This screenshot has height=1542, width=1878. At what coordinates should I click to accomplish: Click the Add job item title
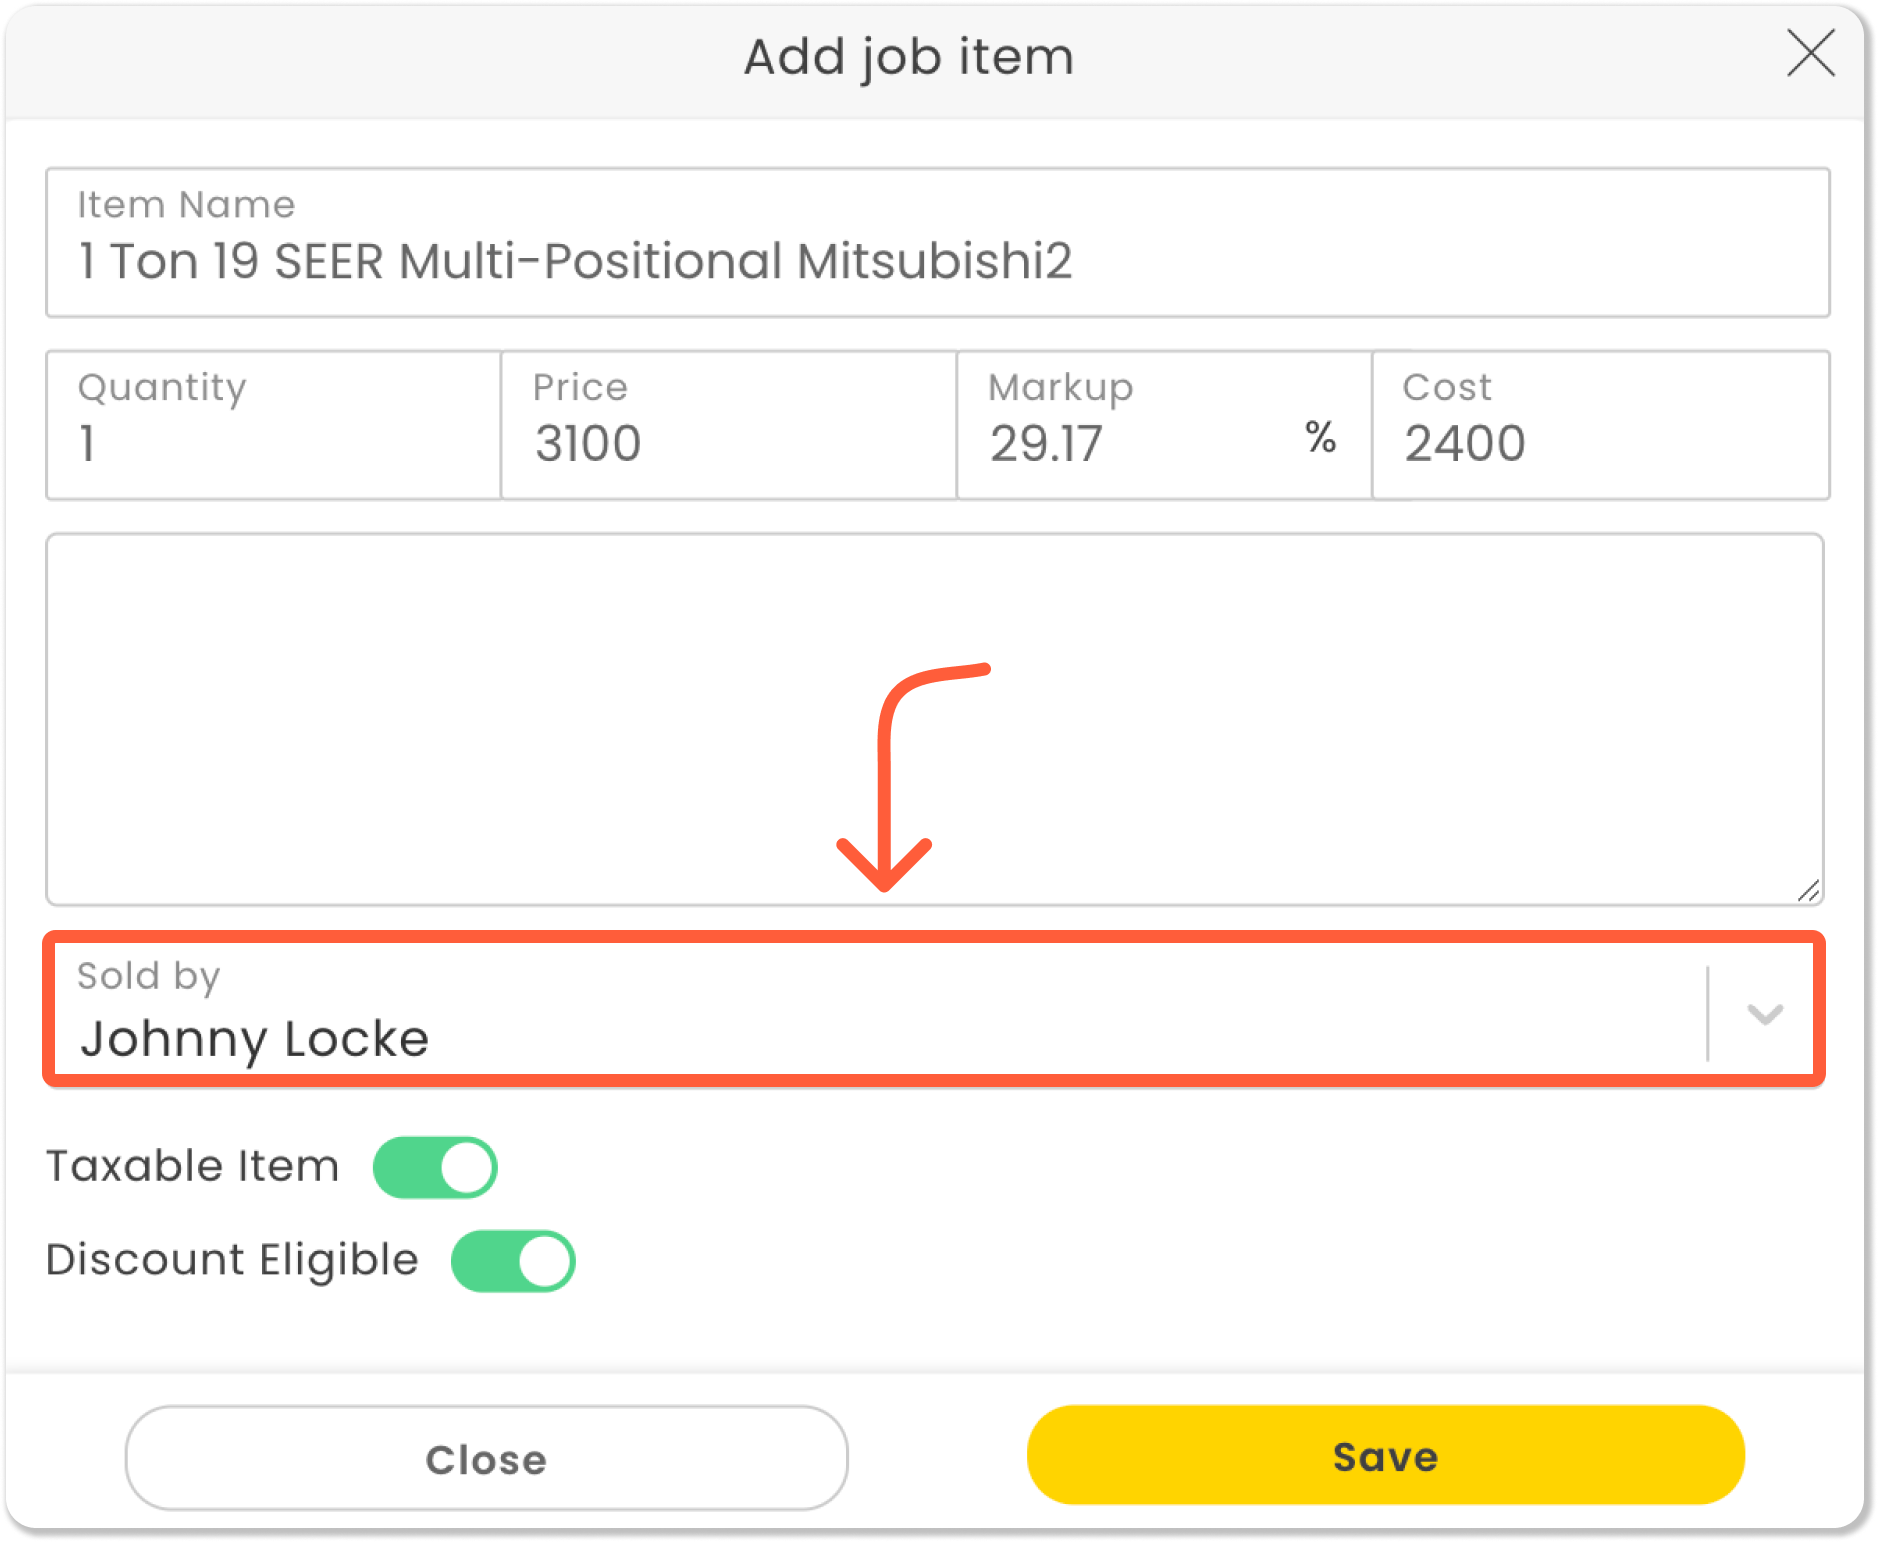tap(908, 57)
